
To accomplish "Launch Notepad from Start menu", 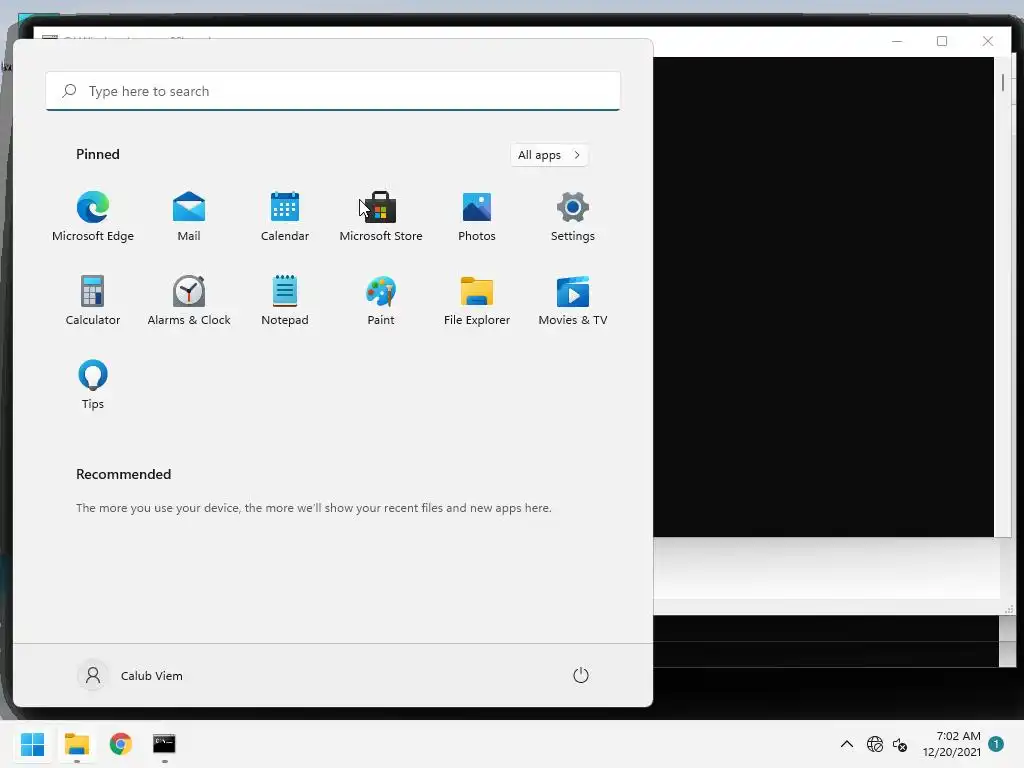I will (x=285, y=300).
